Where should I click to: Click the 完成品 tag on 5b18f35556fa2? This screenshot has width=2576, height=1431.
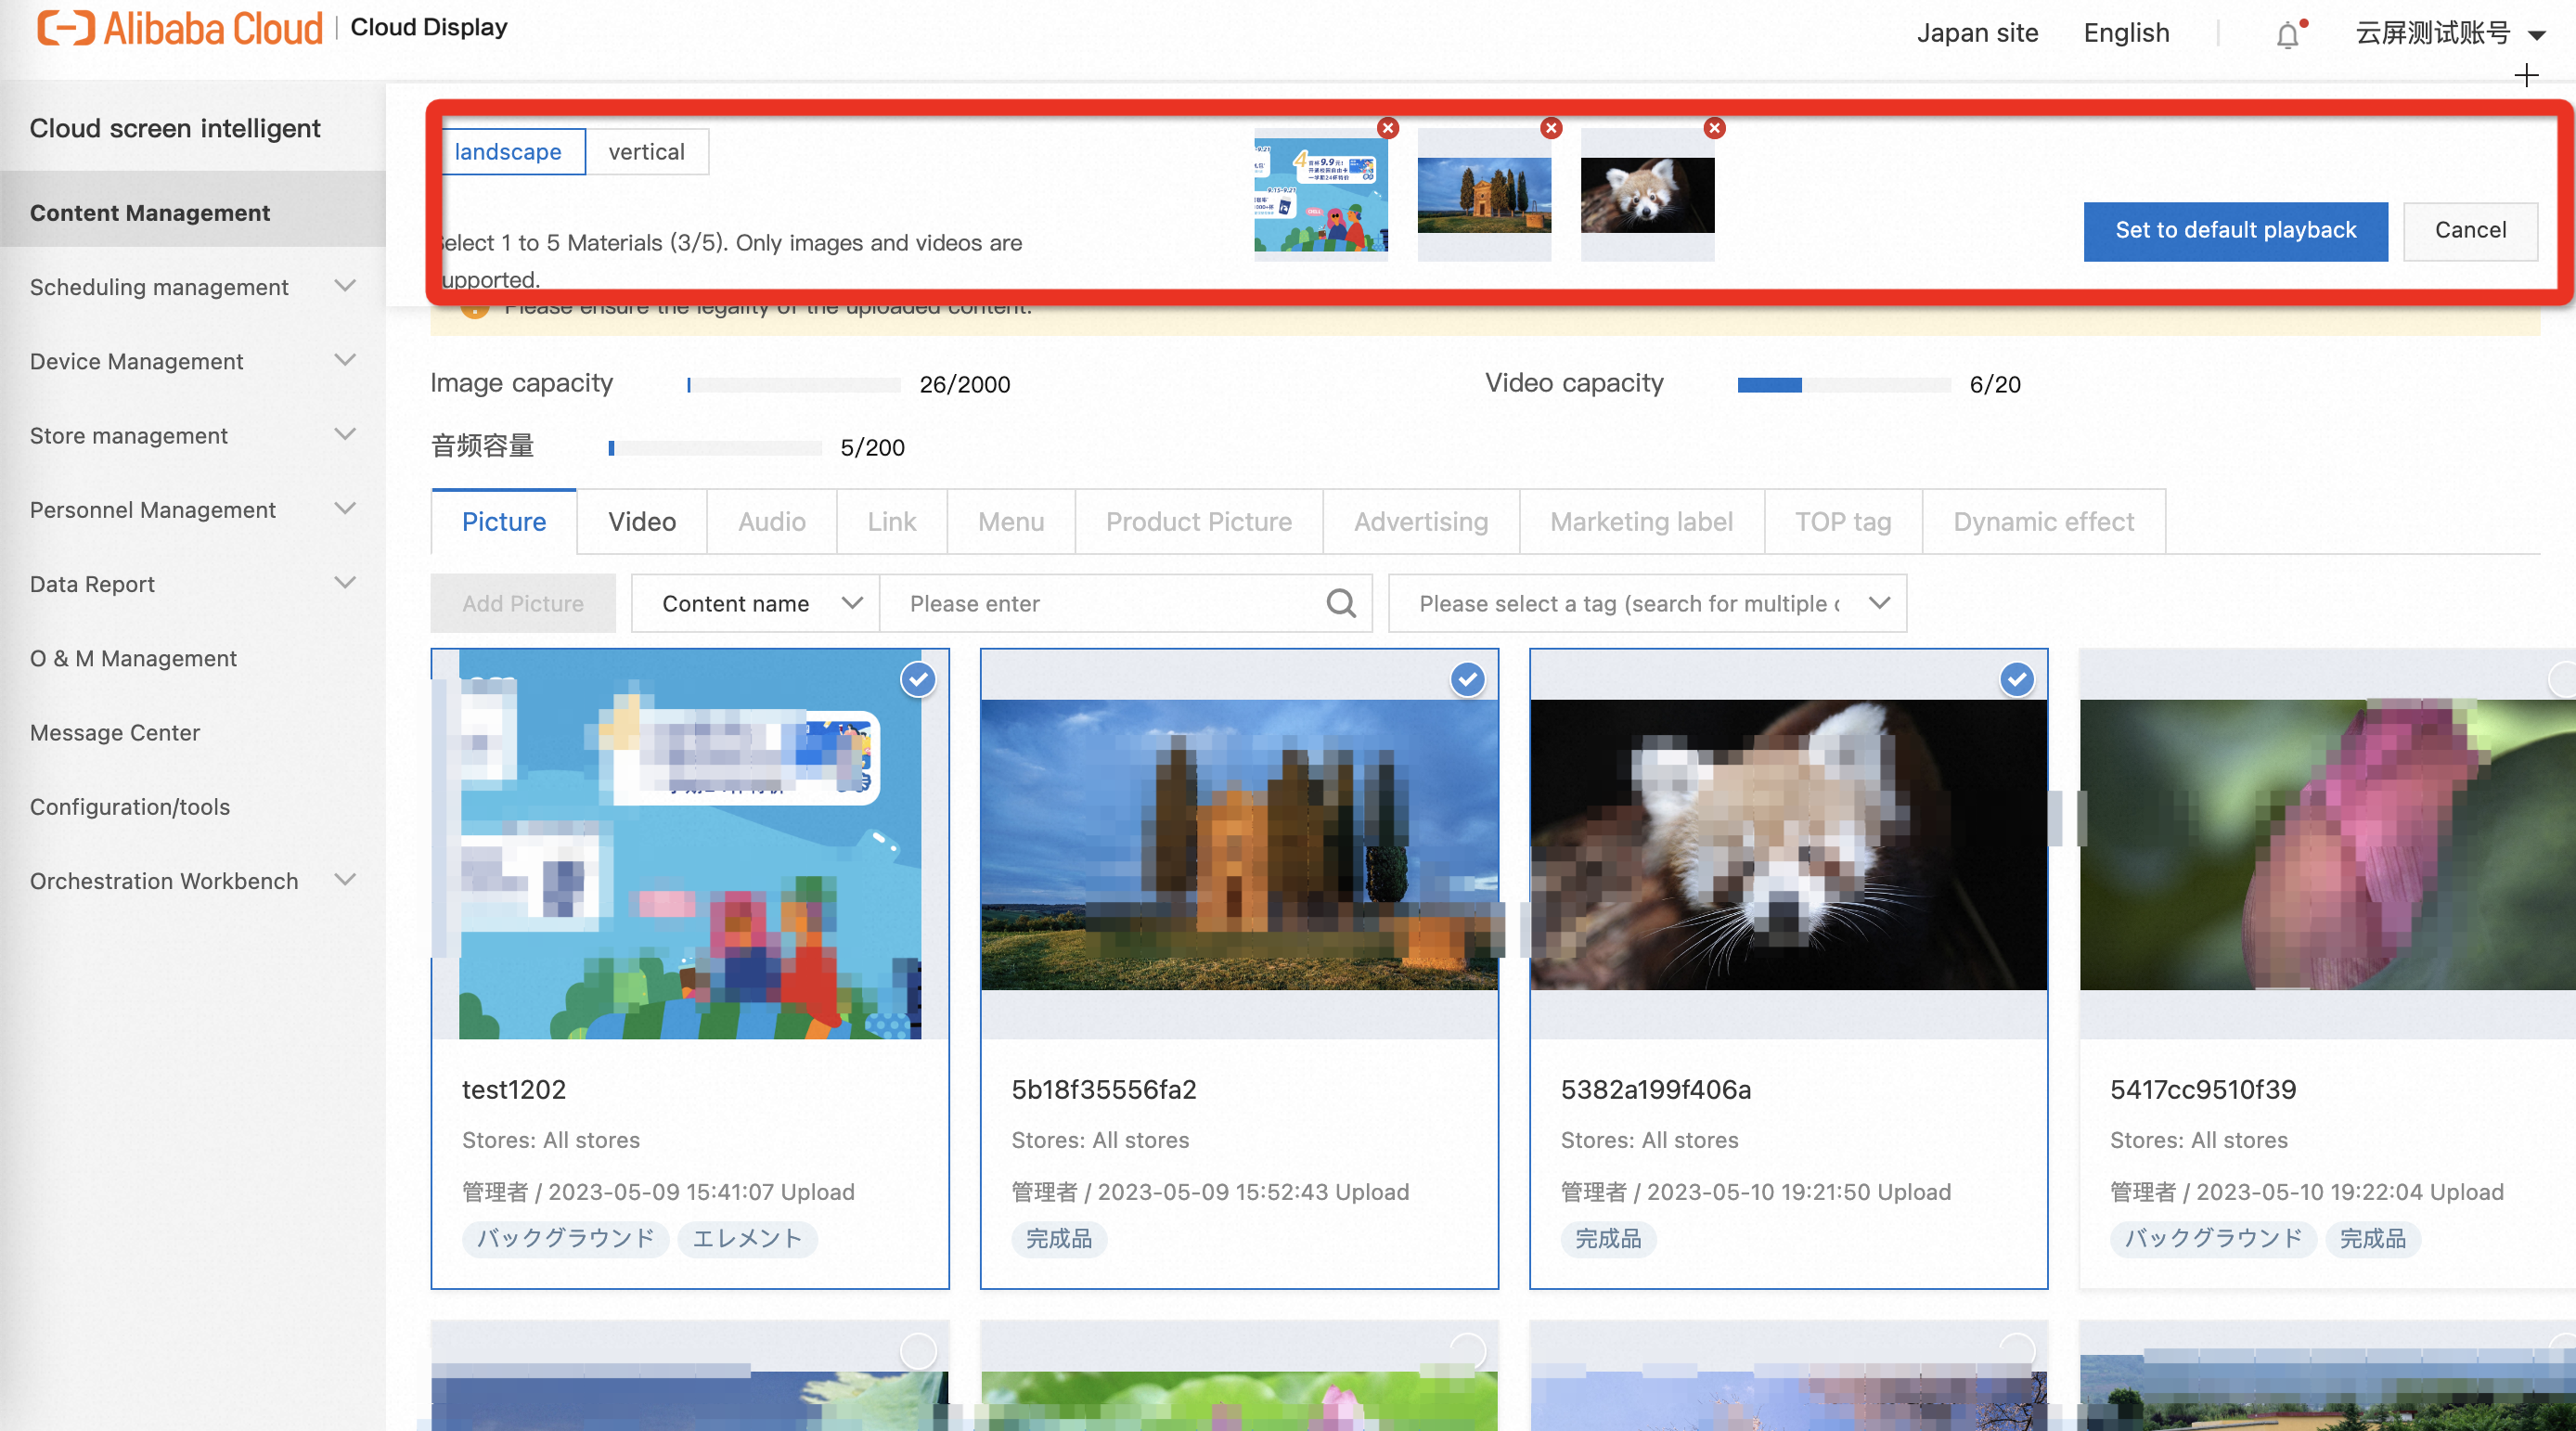(x=1058, y=1238)
